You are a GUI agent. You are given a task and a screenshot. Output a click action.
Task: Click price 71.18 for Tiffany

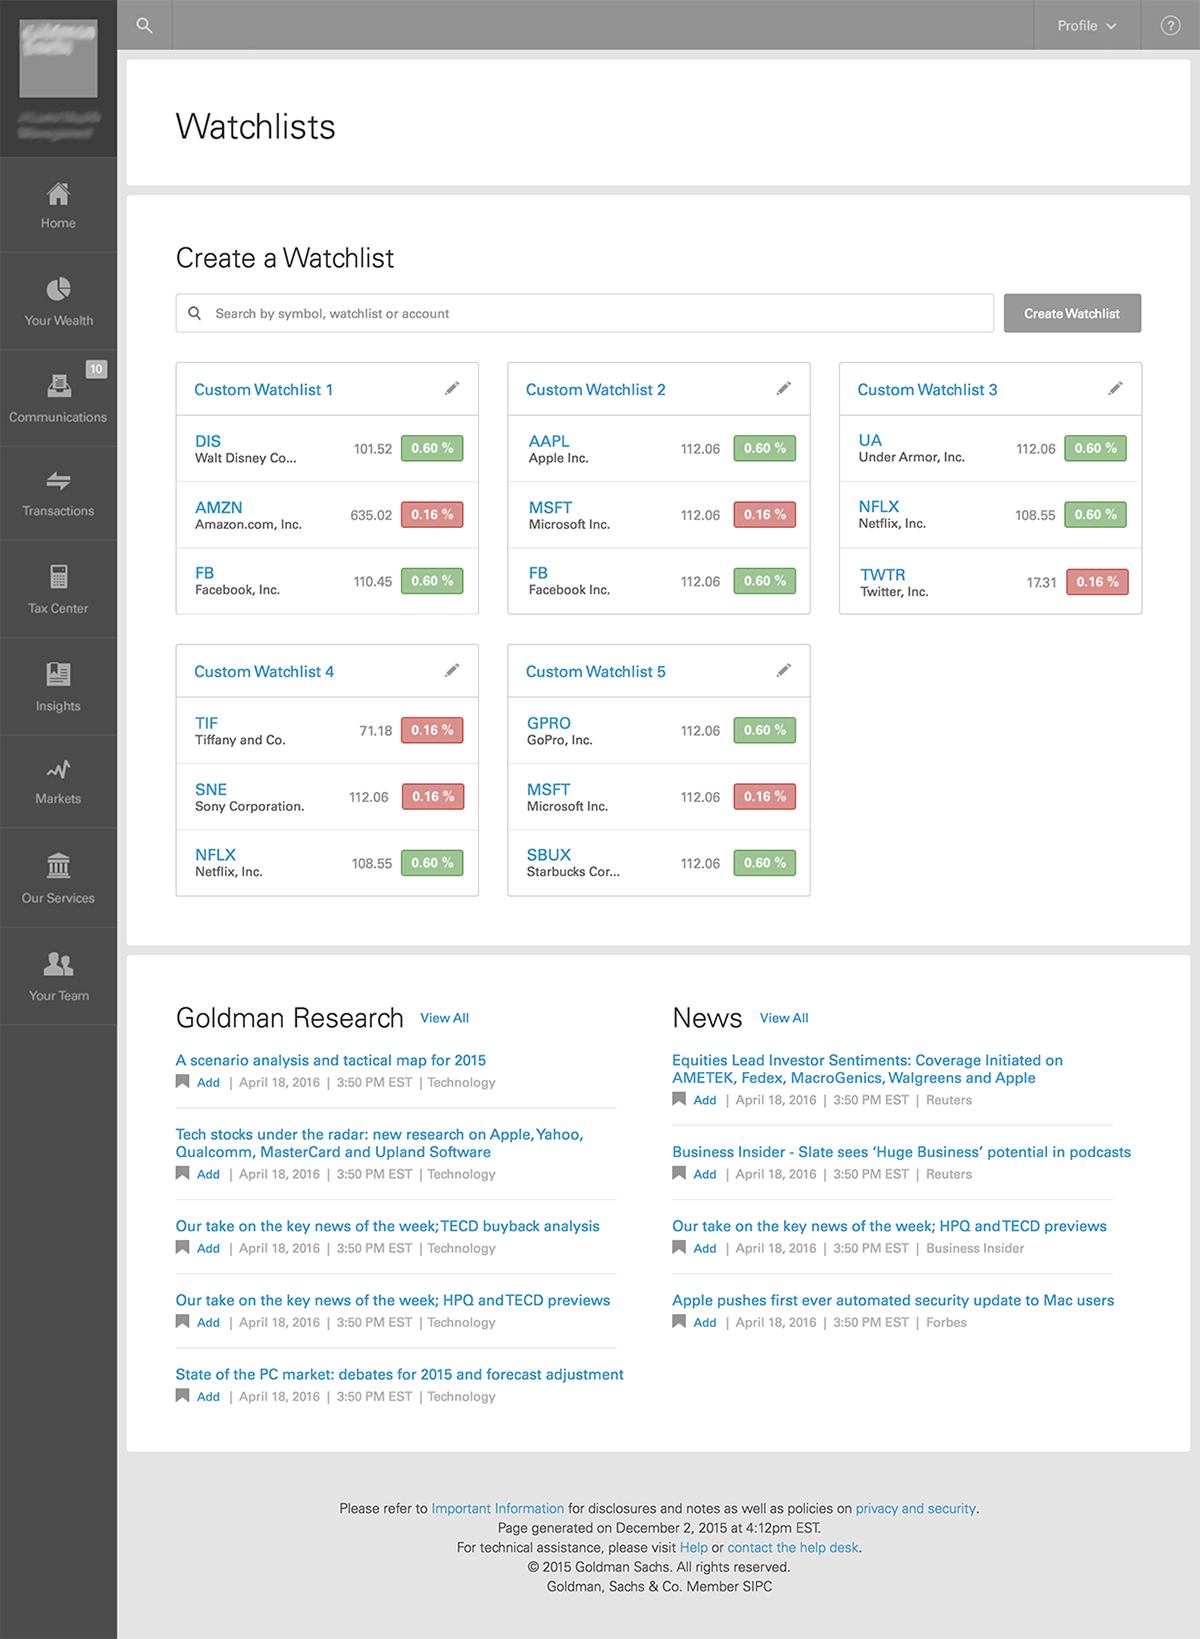coord(376,731)
